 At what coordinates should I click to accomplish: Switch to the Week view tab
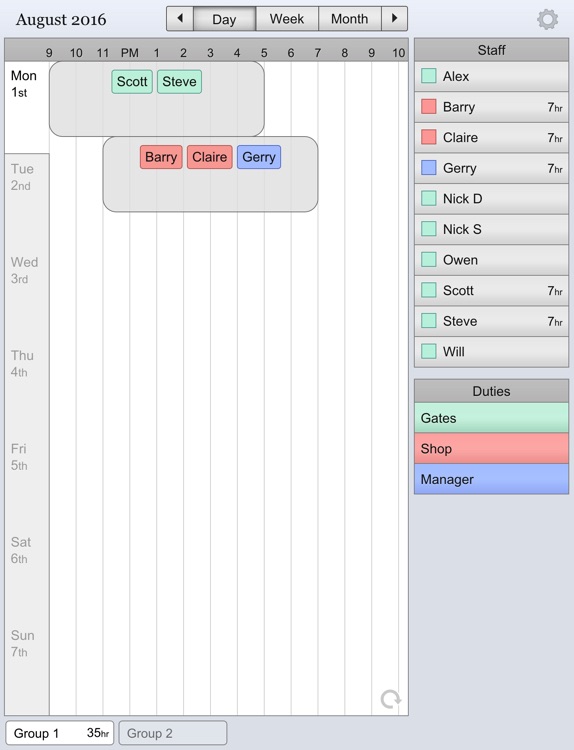point(287,19)
